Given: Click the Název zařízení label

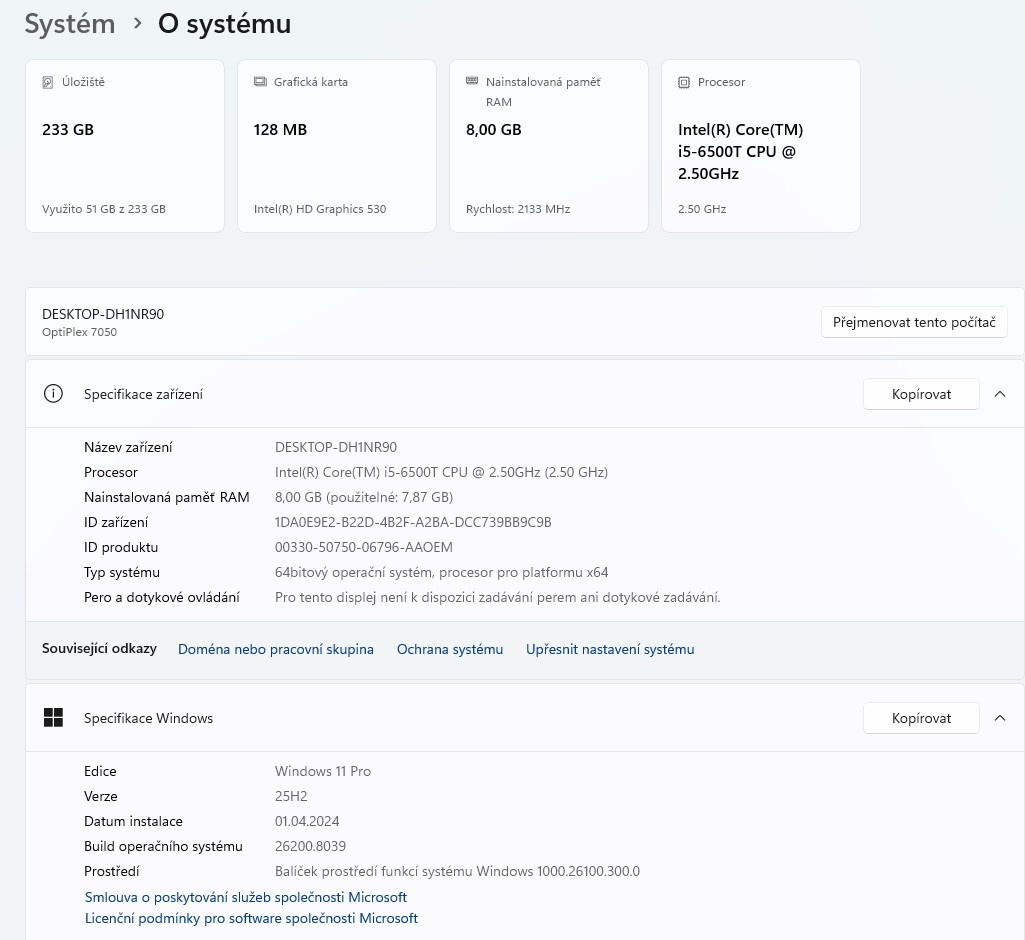Looking at the screenshot, I should (x=128, y=447).
